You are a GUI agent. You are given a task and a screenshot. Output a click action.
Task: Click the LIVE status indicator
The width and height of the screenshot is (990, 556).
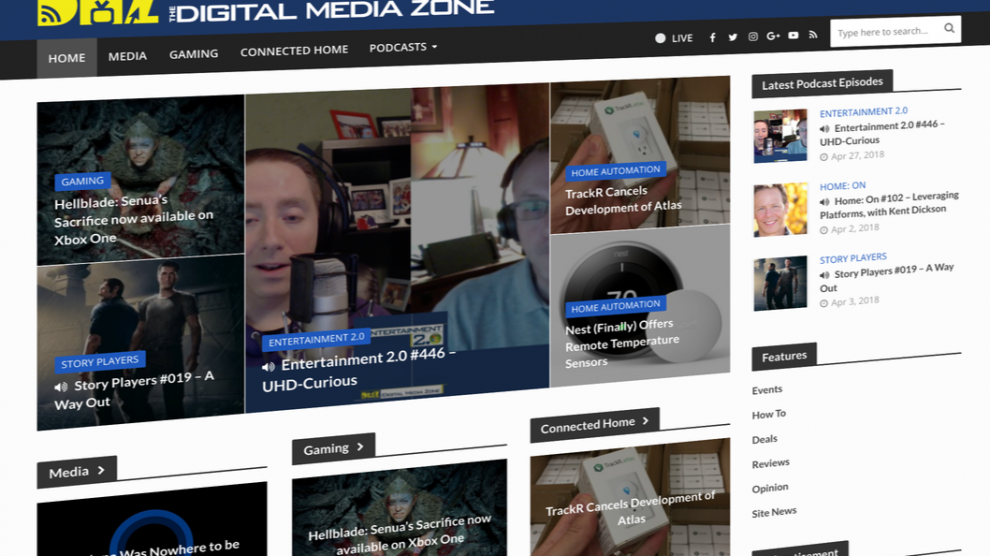tap(674, 38)
